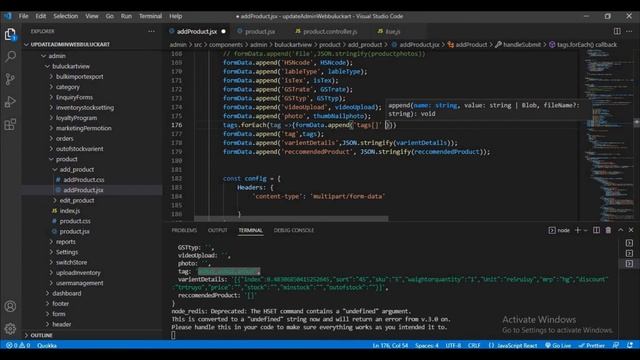
Task: Open index.js in the explorer
Action: tap(70, 211)
